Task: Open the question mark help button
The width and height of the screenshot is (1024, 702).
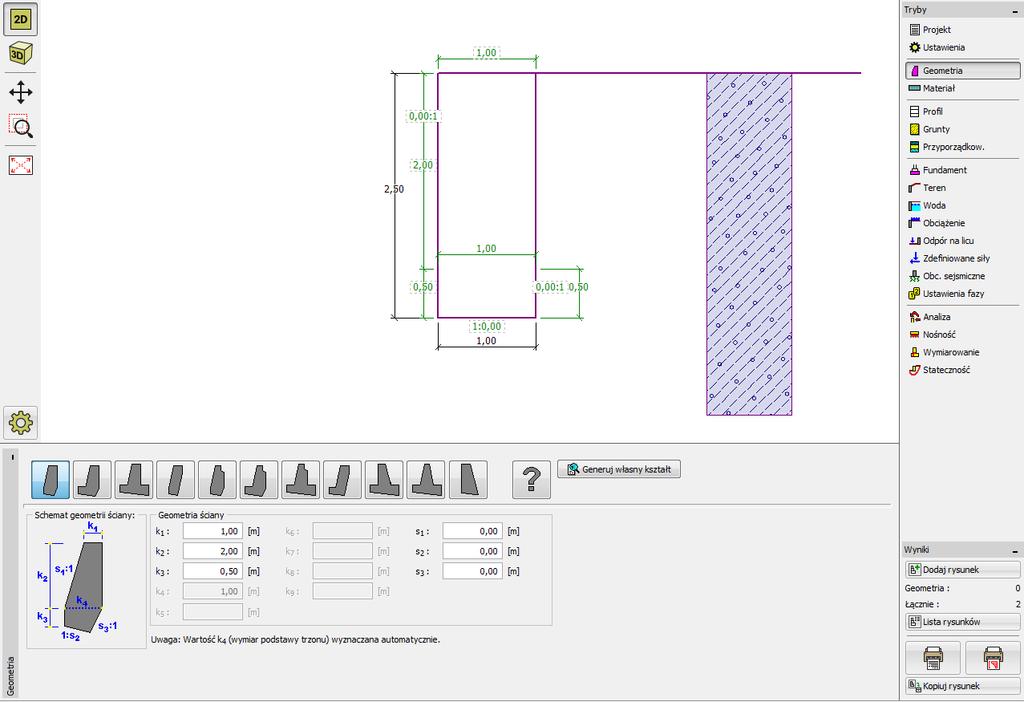Action: [532, 480]
